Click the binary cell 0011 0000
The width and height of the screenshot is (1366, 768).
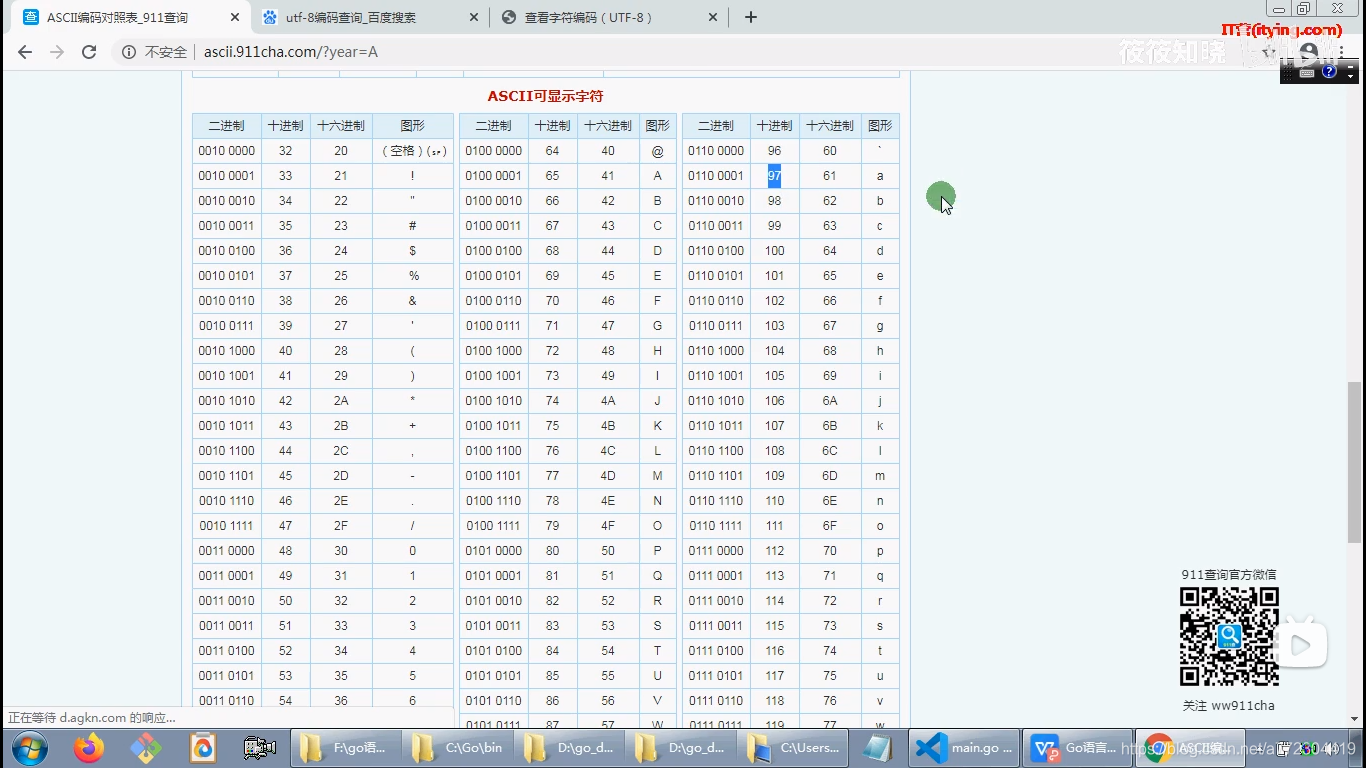coord(226,551)
